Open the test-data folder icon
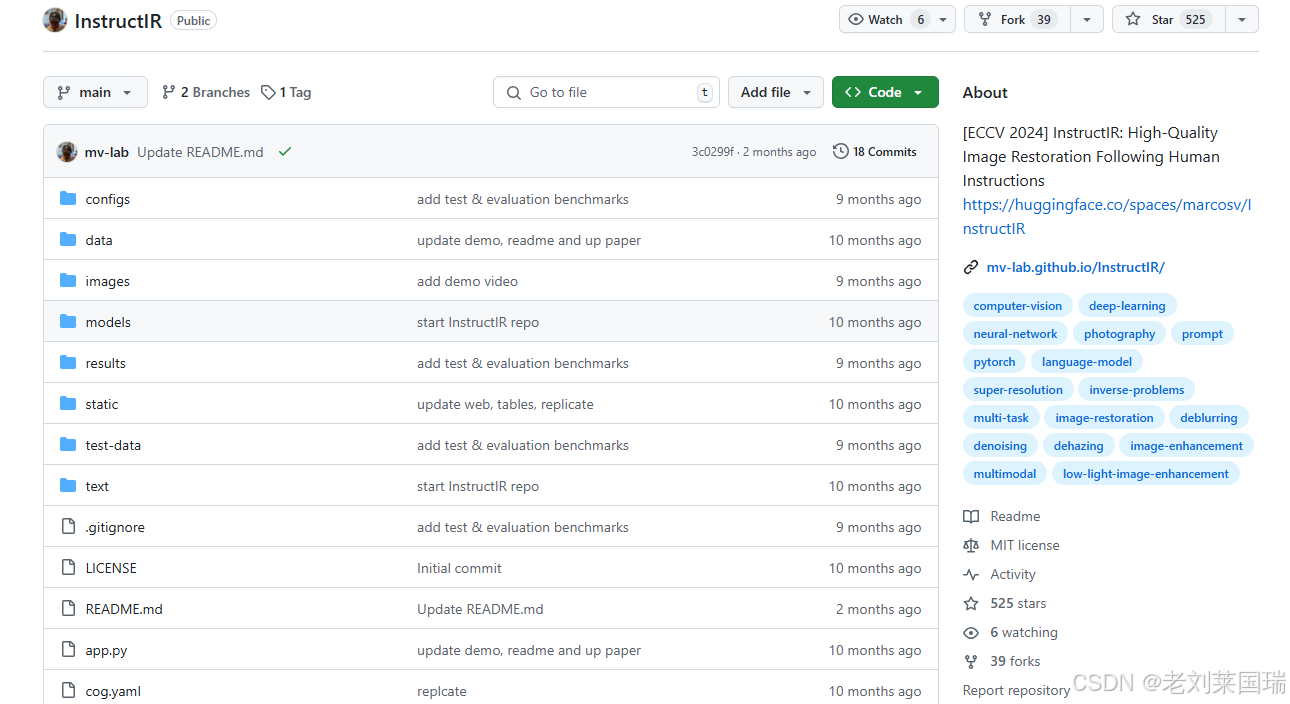 click(x=68, y=445)
